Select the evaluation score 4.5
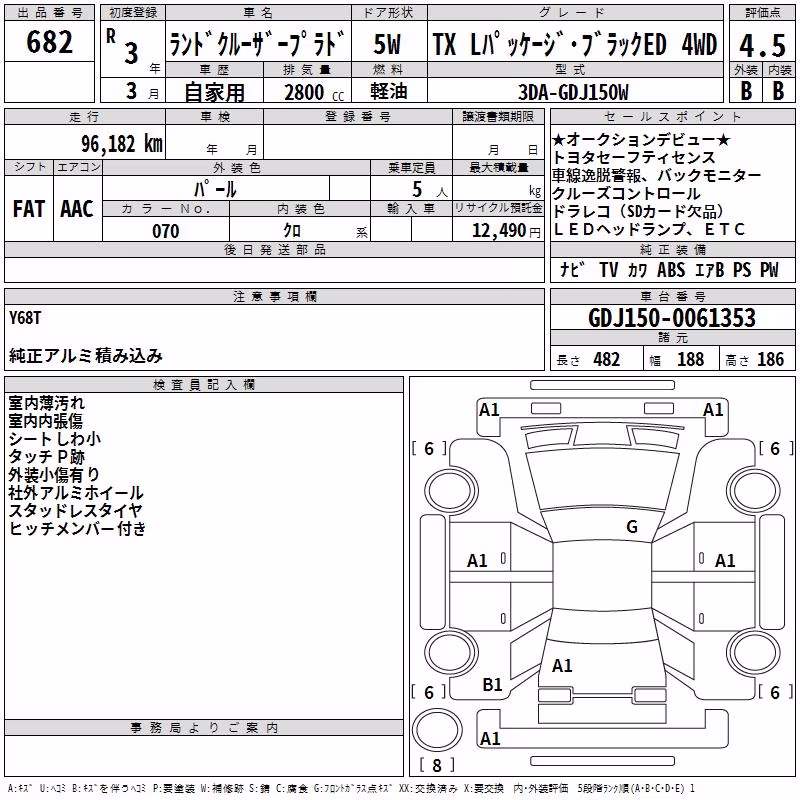800x800 pixels. (763, 45)
